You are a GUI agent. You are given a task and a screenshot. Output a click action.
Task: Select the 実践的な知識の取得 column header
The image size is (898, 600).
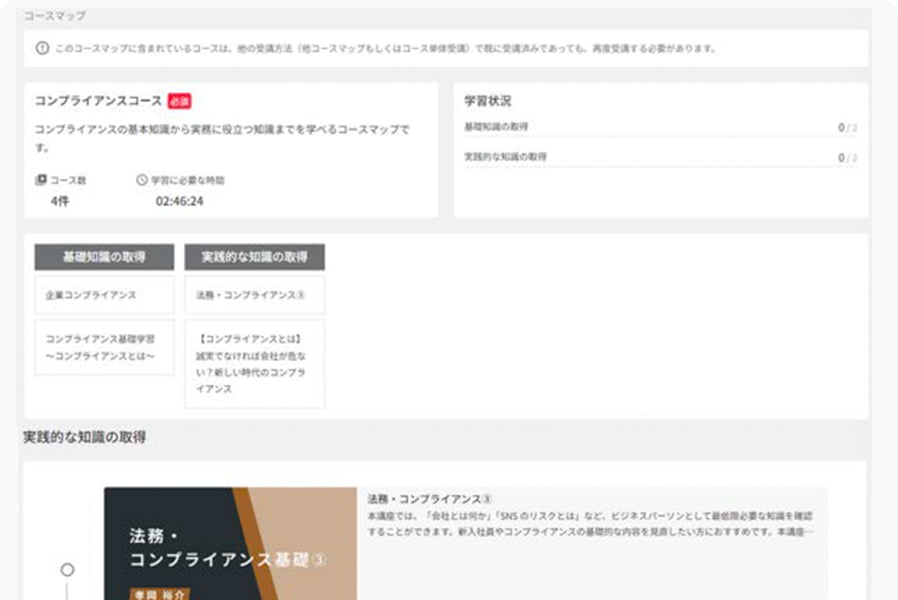point(255,257)
